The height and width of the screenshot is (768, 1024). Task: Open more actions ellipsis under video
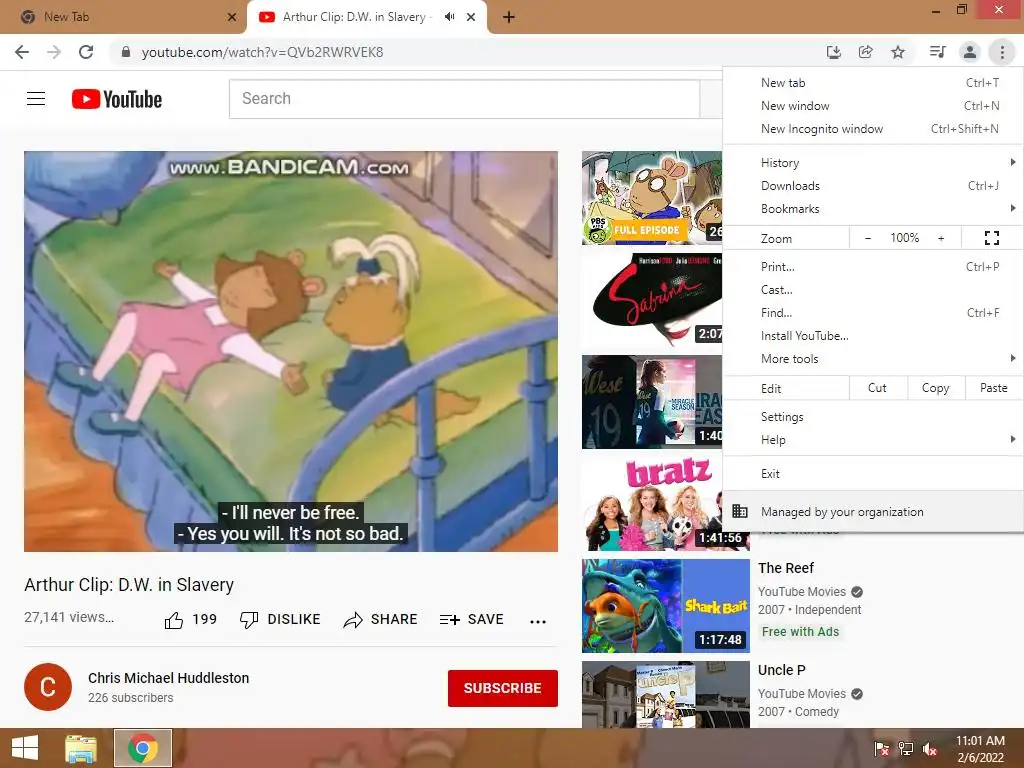[x=538, y=621]
